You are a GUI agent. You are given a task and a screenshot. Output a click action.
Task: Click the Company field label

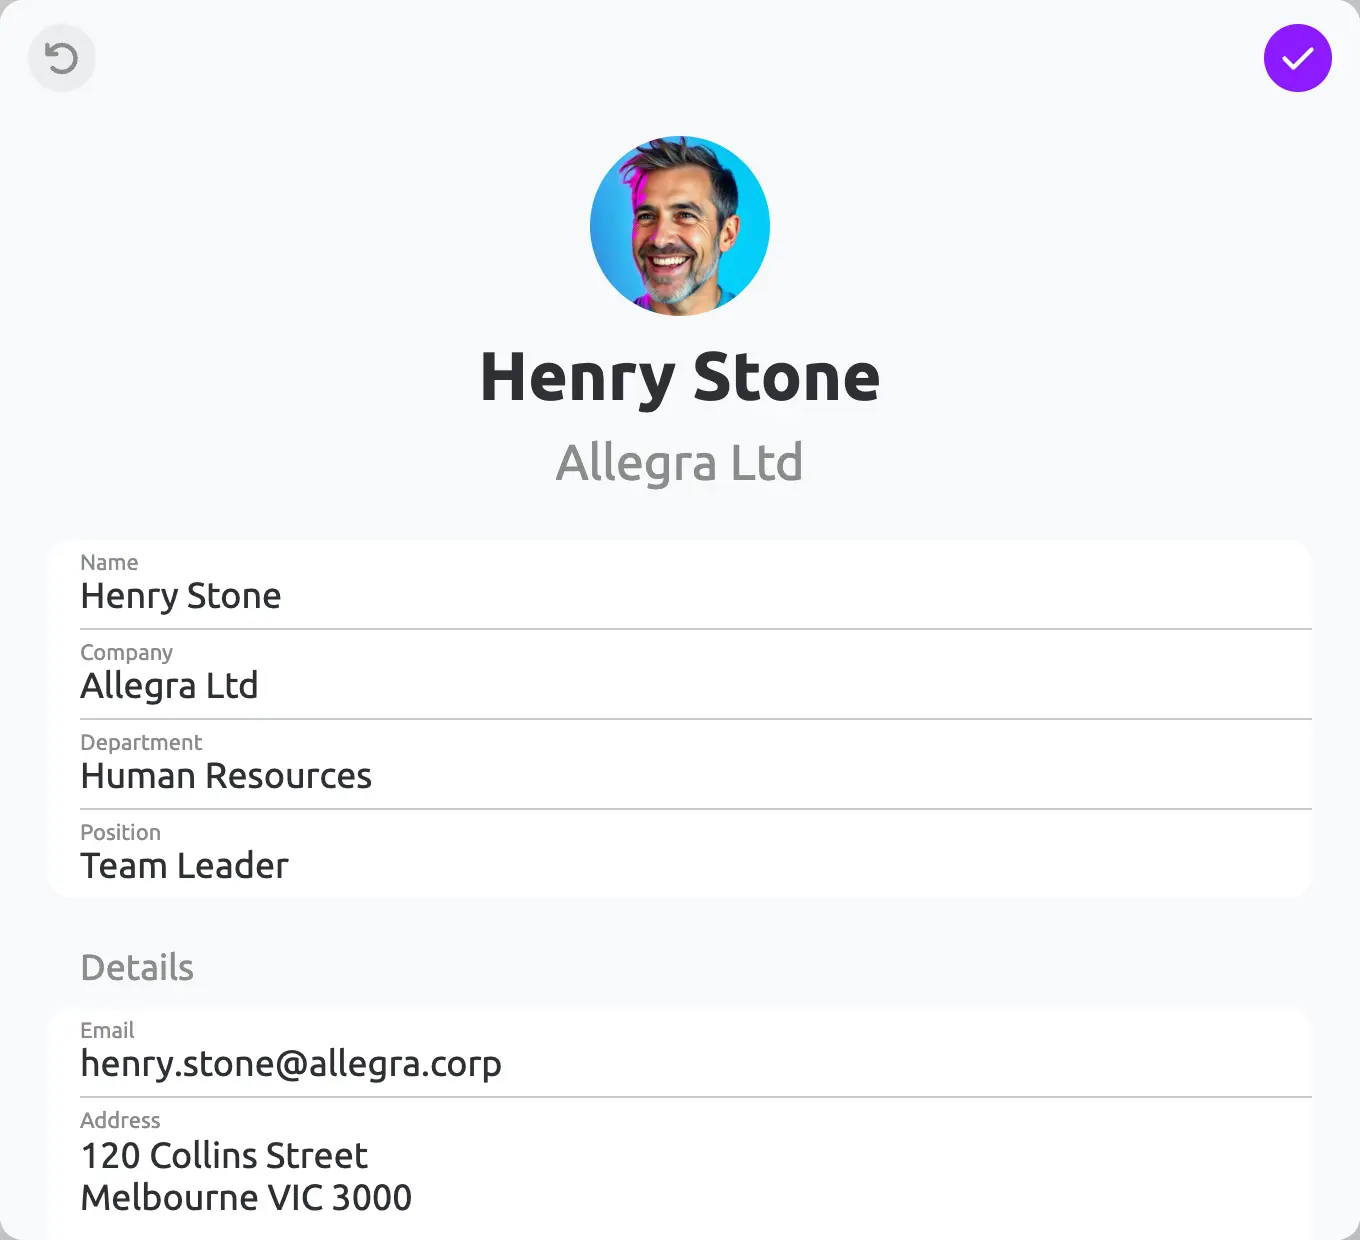126,653
